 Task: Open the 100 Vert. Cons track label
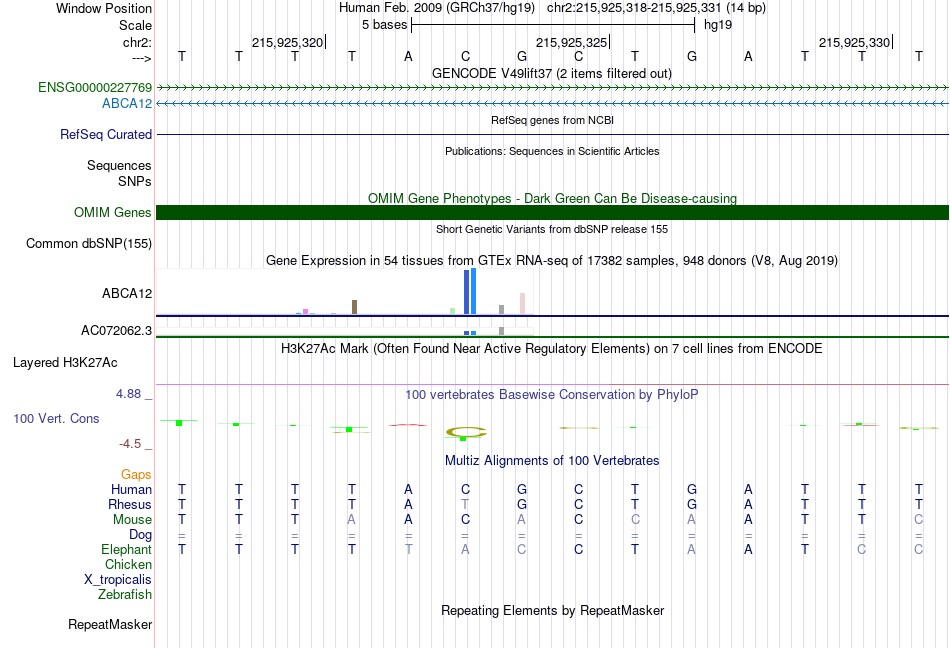(56, 418)
